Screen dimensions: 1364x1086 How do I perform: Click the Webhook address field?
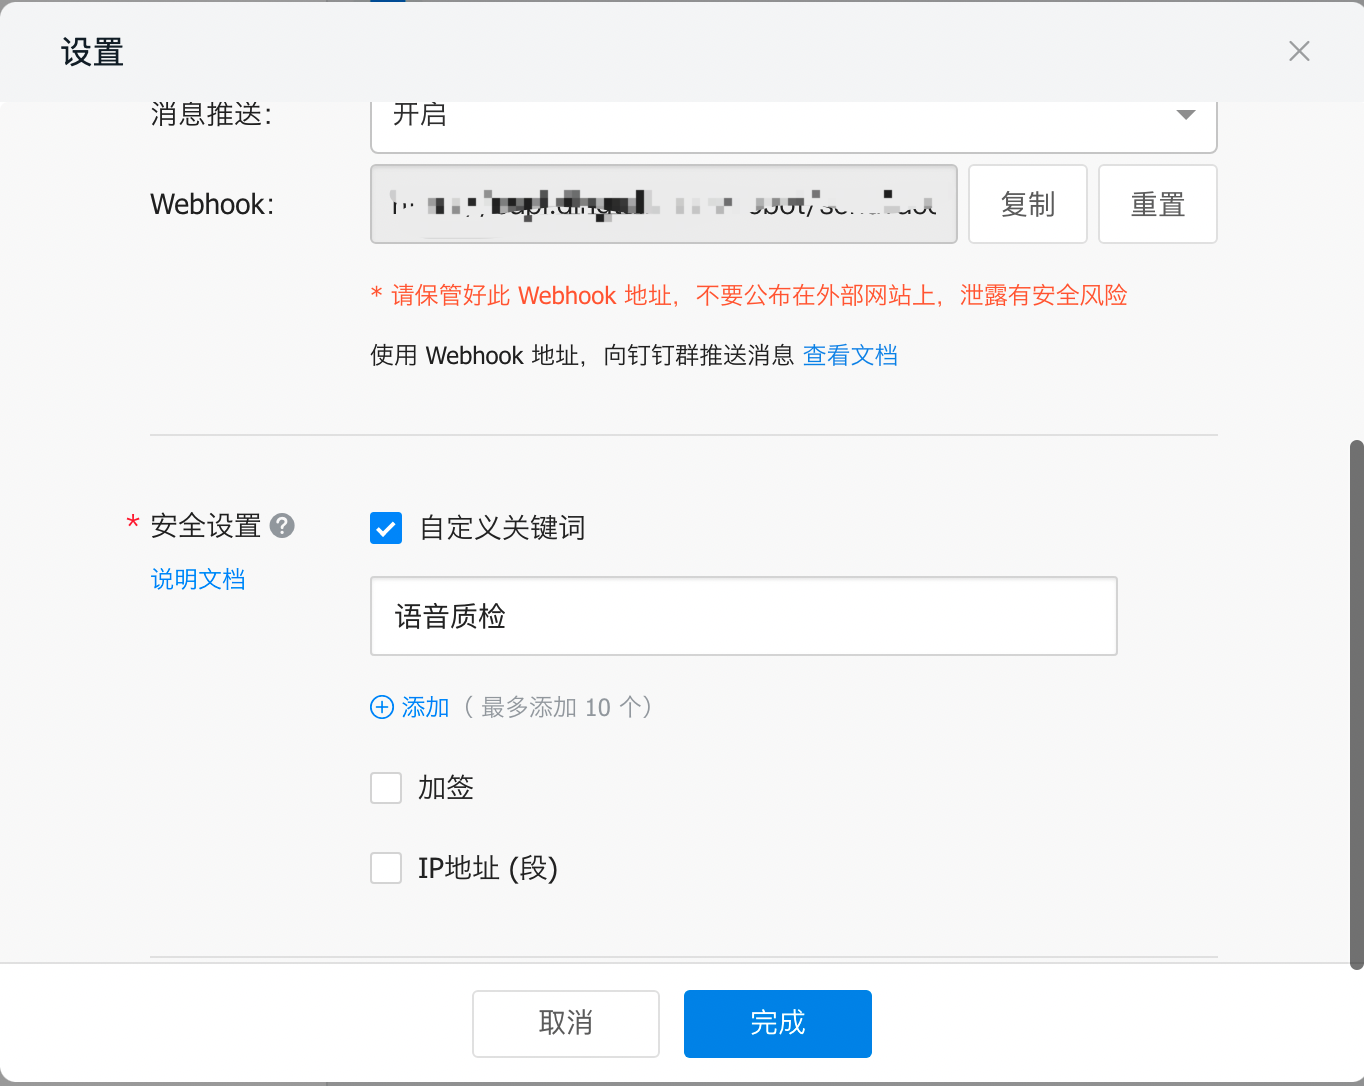664,204
